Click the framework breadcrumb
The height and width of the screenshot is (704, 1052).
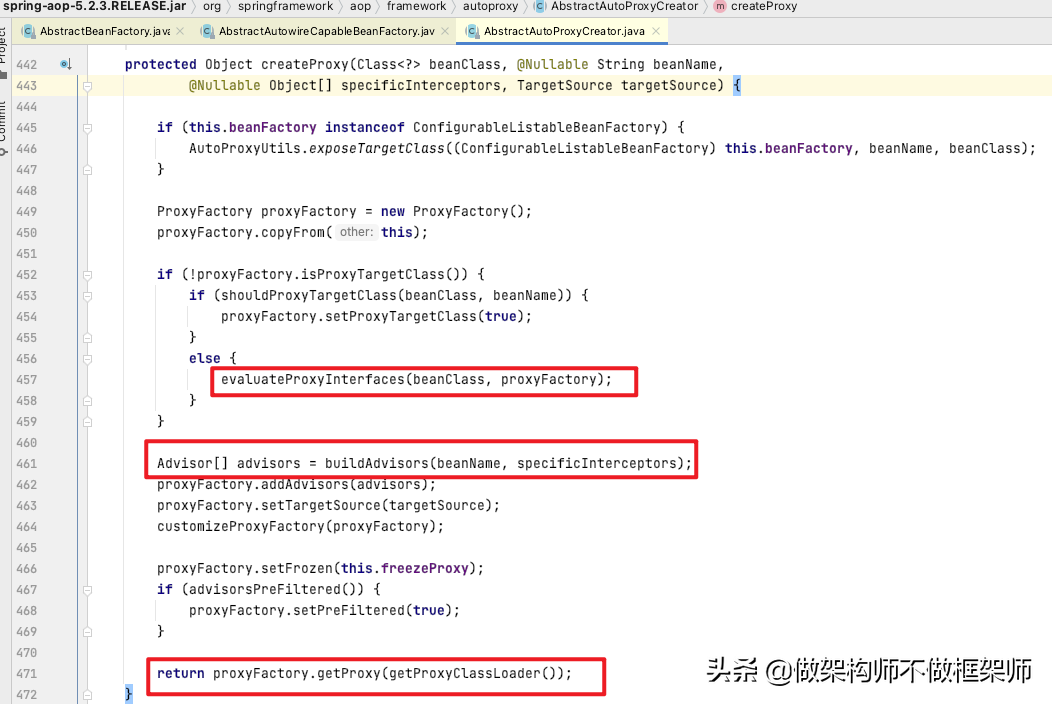tap(417, 6)
